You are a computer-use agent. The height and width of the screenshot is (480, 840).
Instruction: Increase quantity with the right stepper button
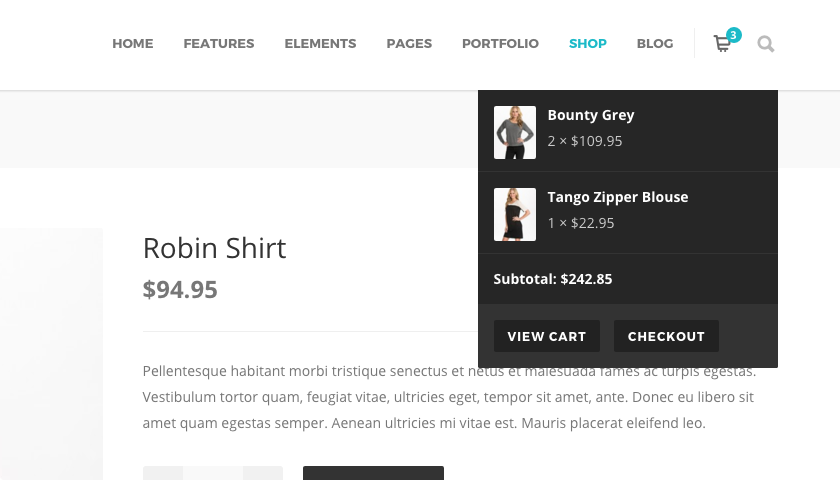pyautogui.click(x=263, y=473)
